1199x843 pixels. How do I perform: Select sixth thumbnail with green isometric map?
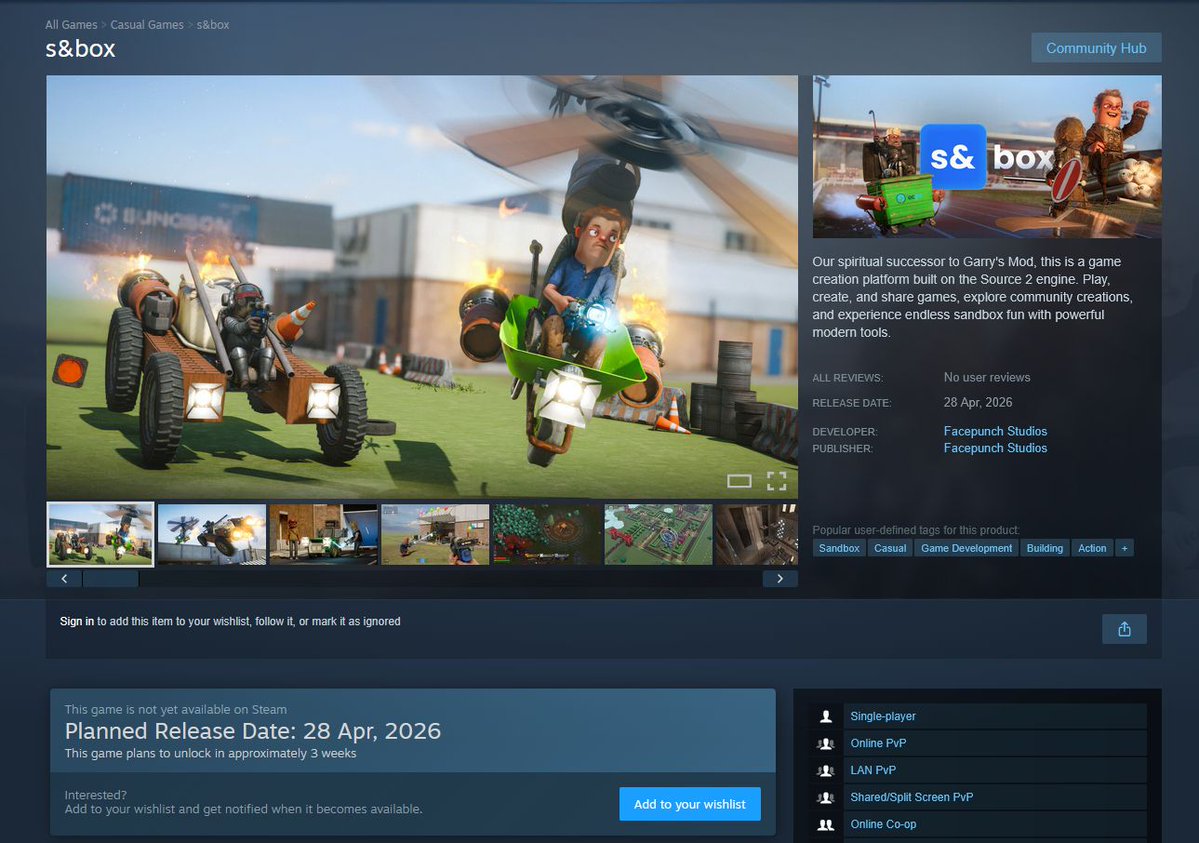click(658, 535)
